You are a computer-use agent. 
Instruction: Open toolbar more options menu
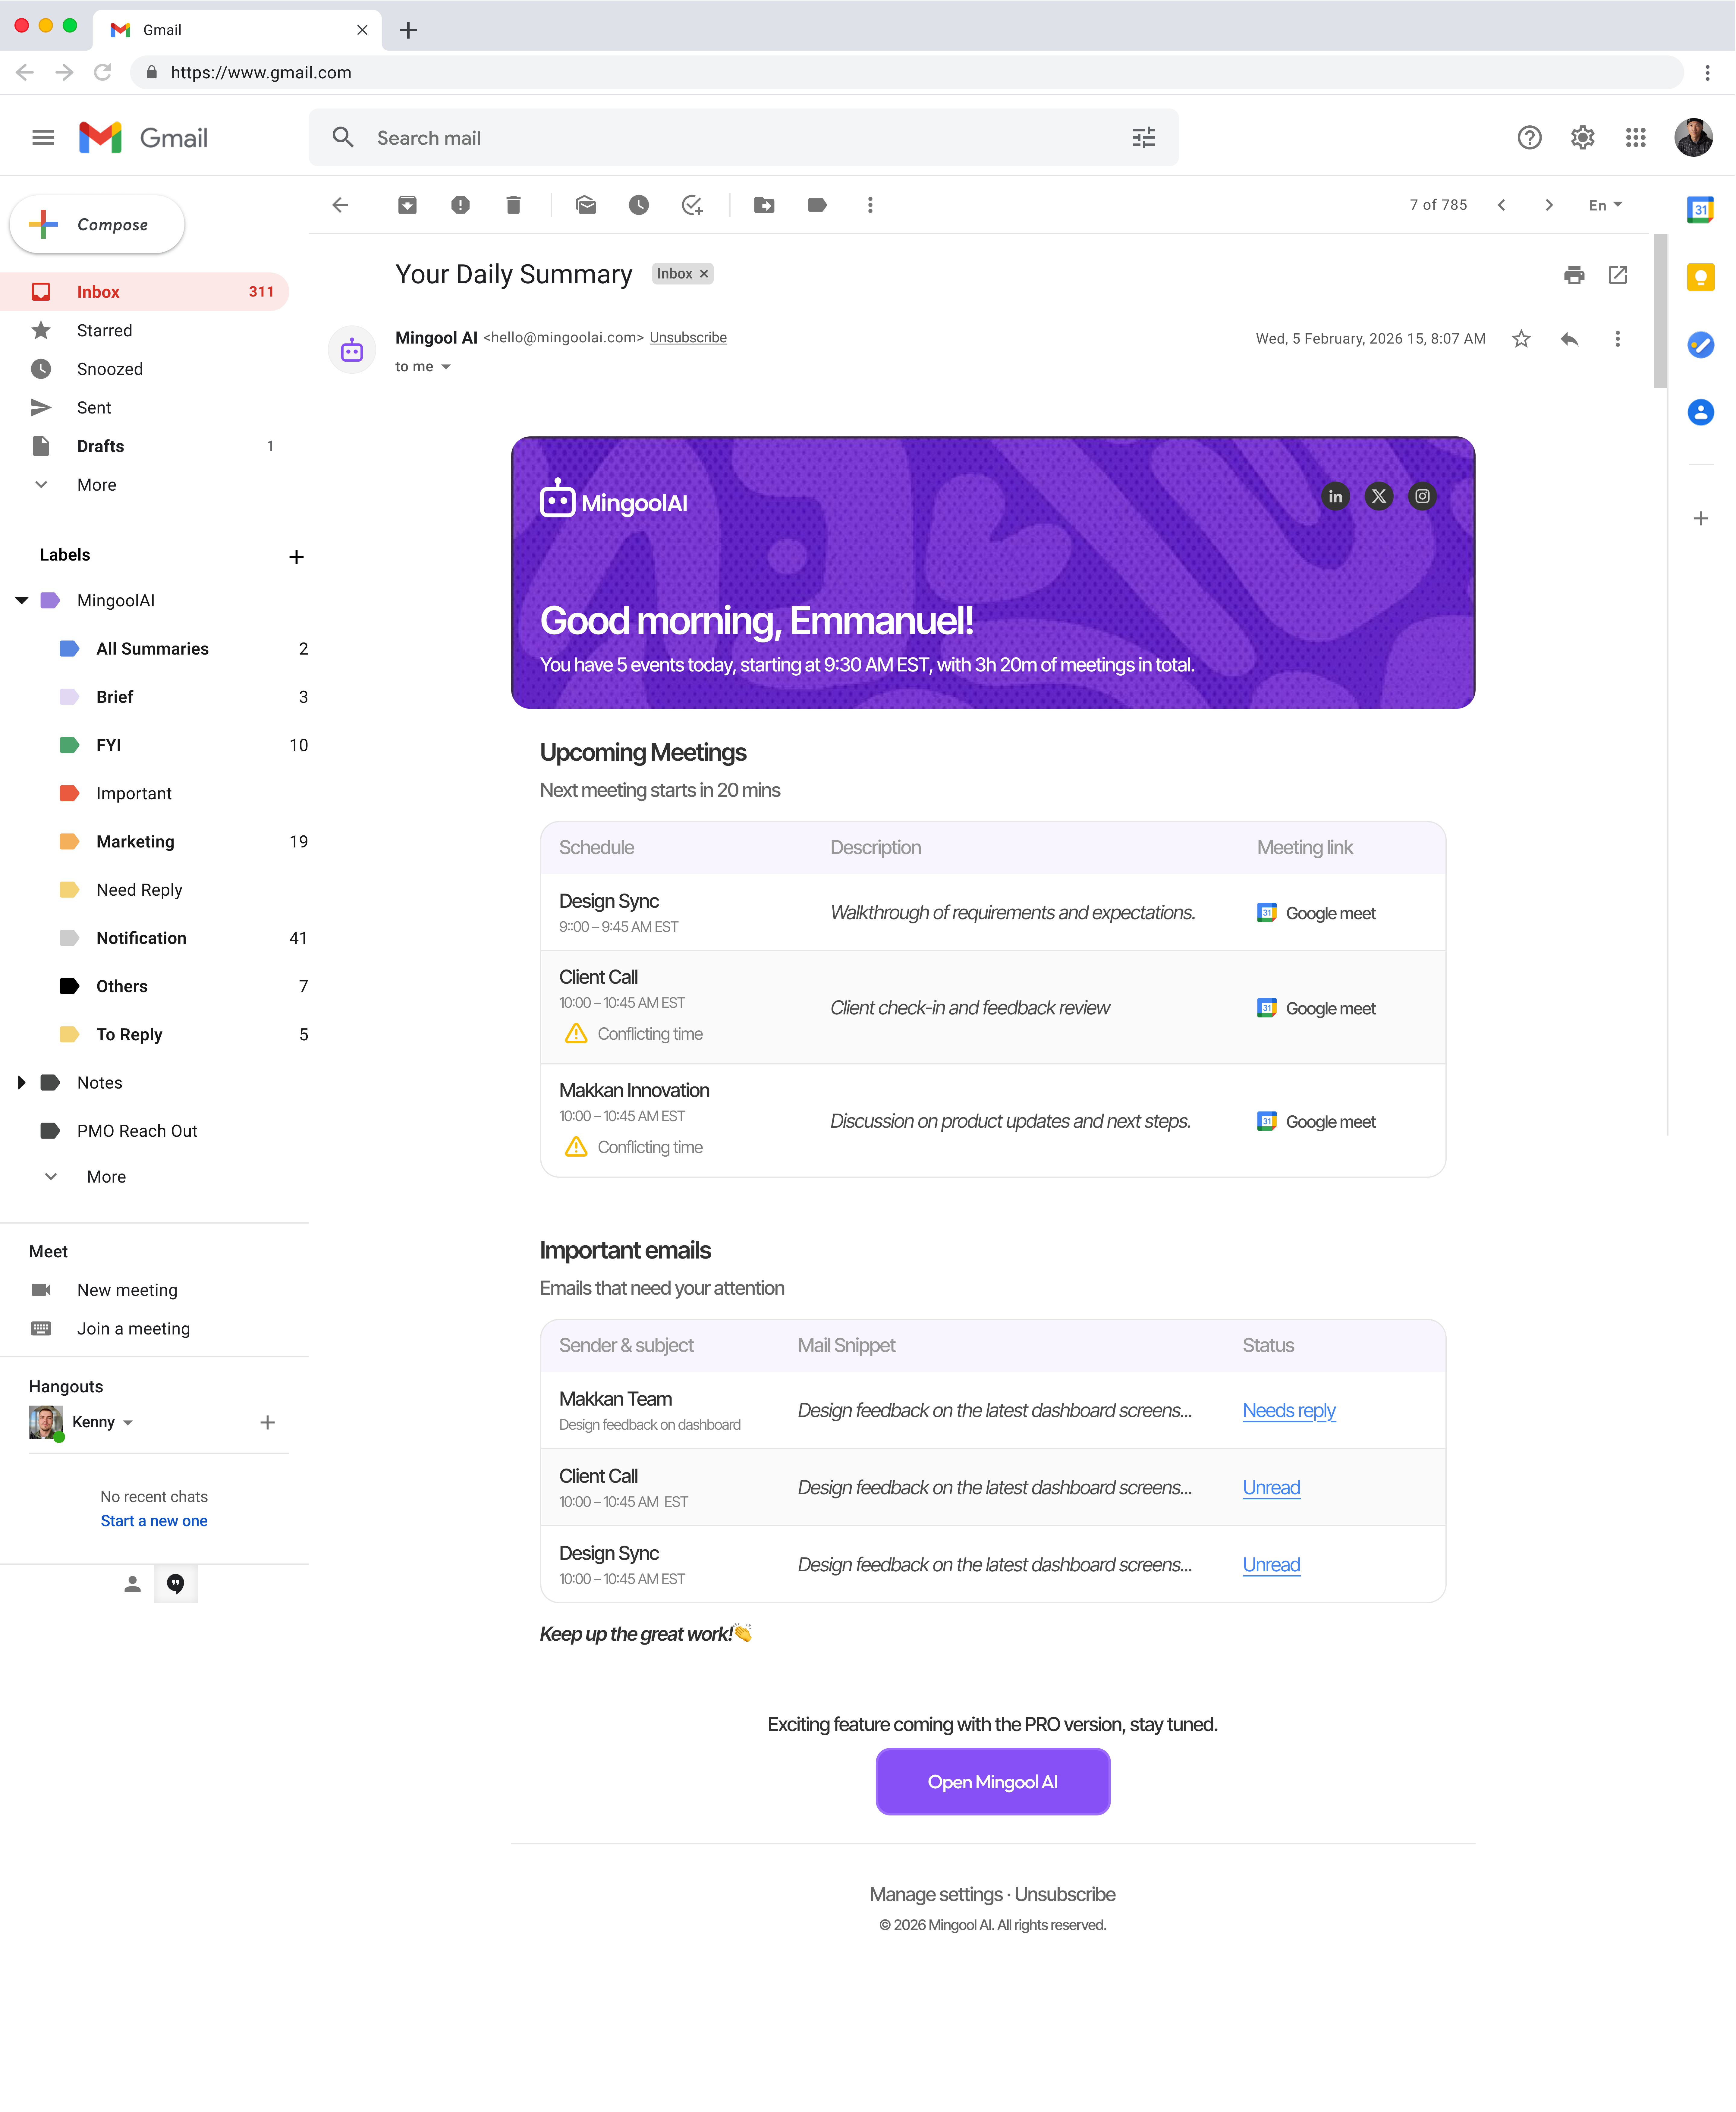tap(870, 205)
